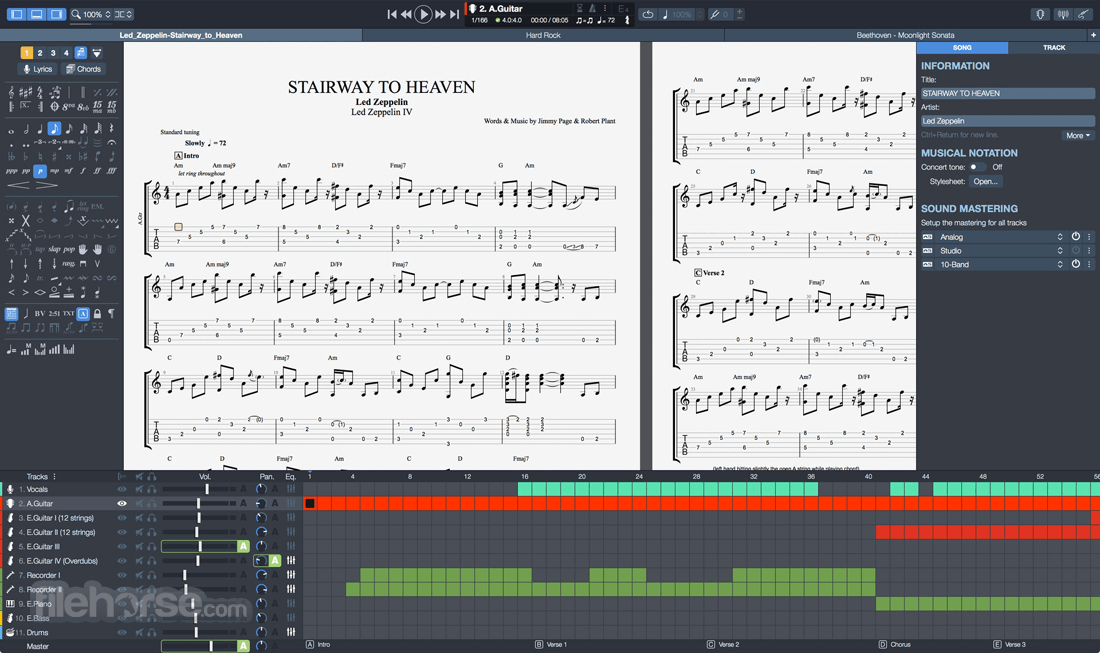
Task: Toggle power for Analog mastering effect
Action: pos(1075,236)
